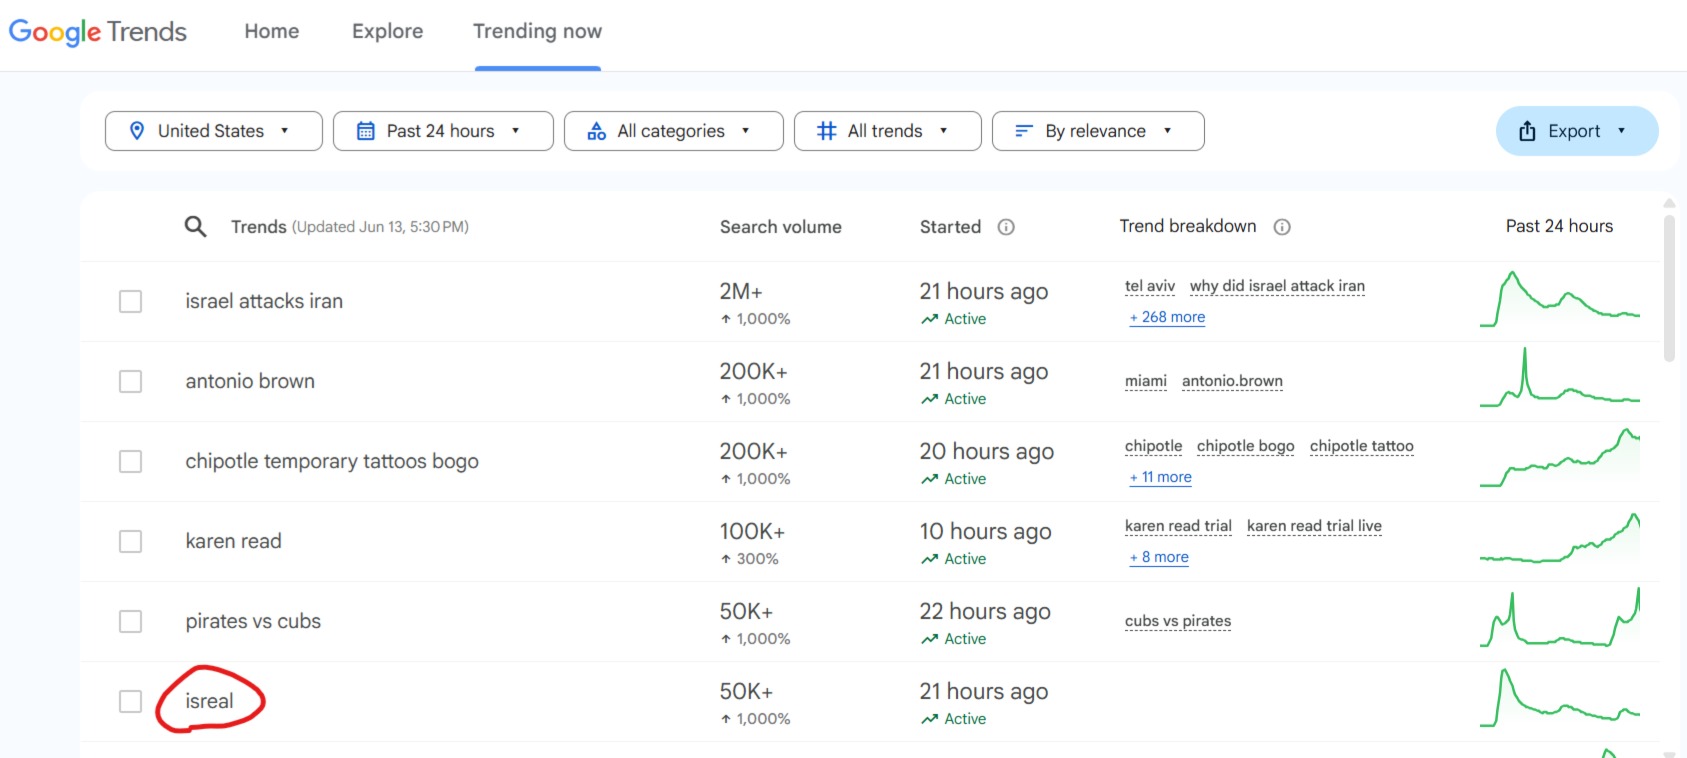1687x758 pixels.
Task: Open the antonio brown trend
Action: pyautogui.click(x=250, y=381)
